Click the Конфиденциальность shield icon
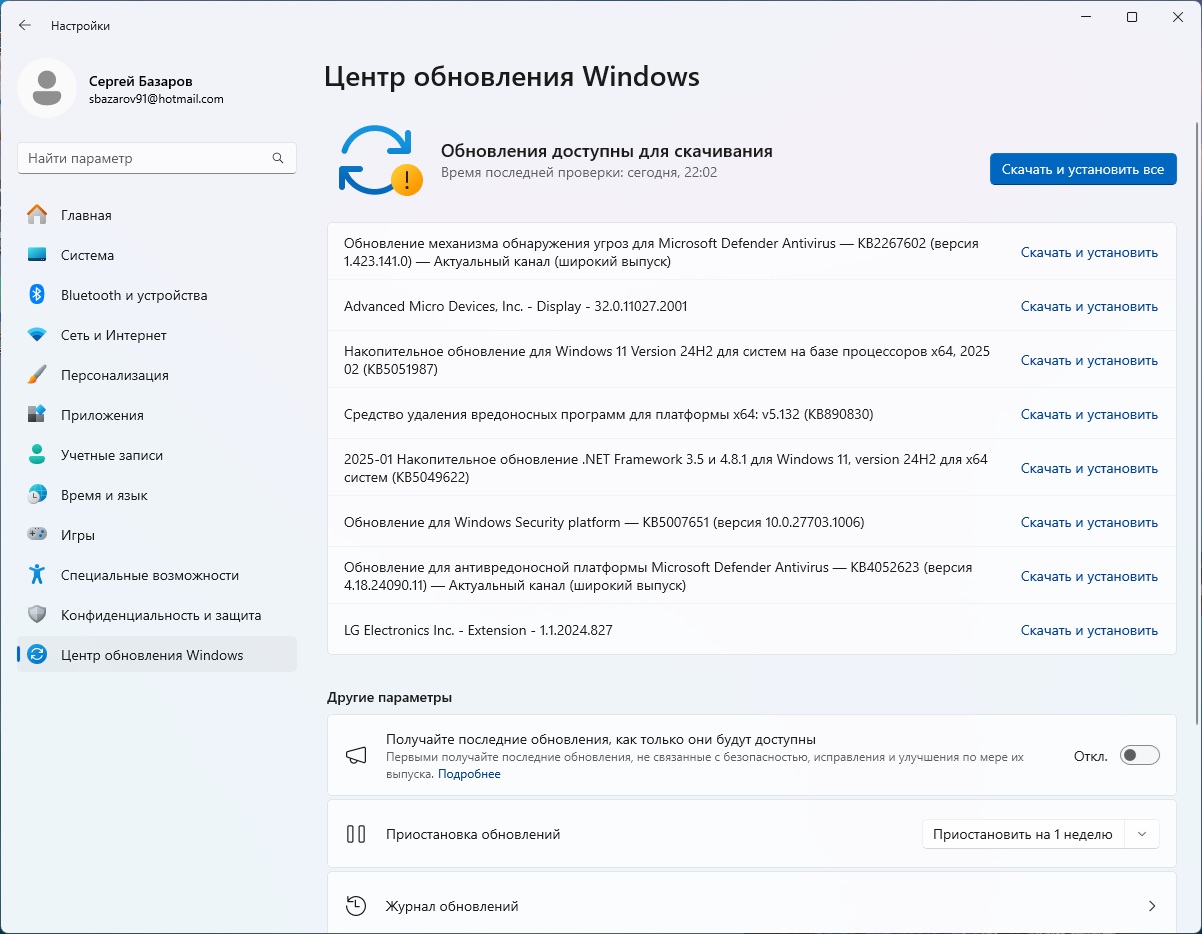This screenshot has height=934, width=1202. point(37,615)
